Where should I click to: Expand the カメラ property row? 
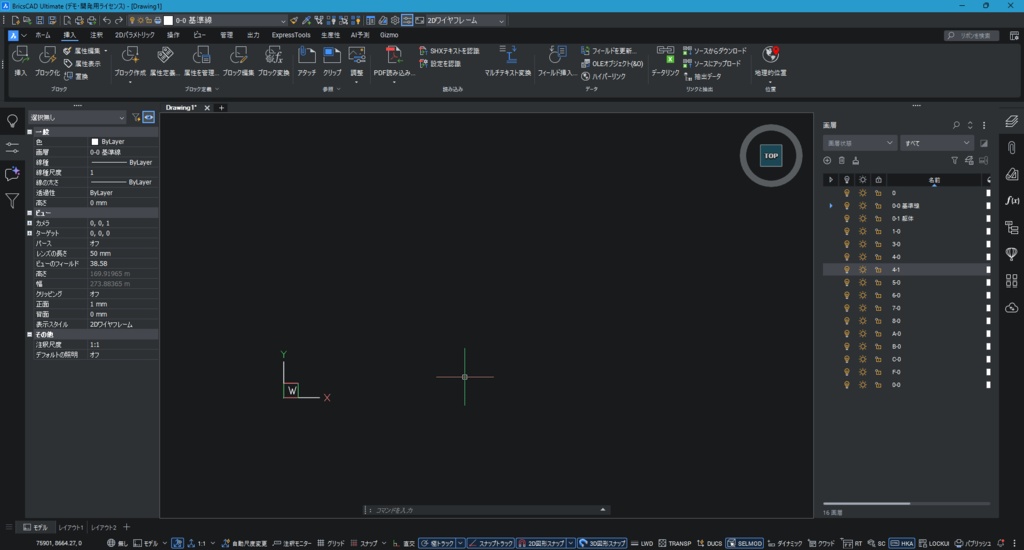point(29,223)
